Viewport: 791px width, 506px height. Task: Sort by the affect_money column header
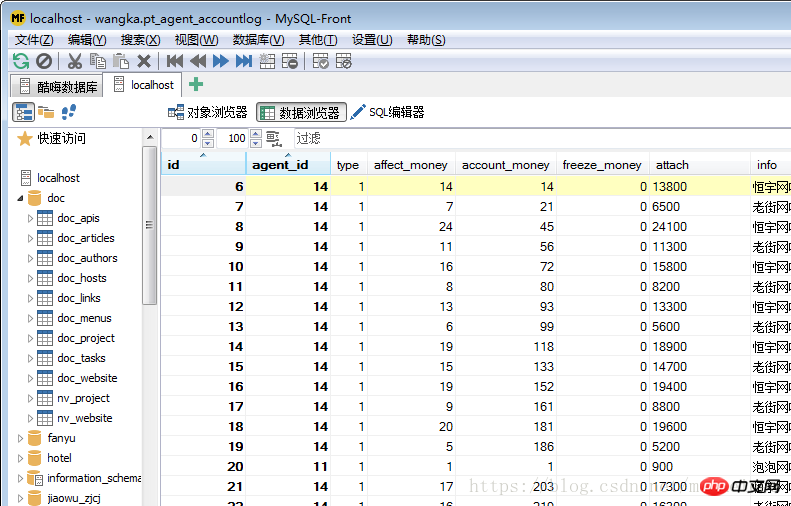[x=410, y=165]
